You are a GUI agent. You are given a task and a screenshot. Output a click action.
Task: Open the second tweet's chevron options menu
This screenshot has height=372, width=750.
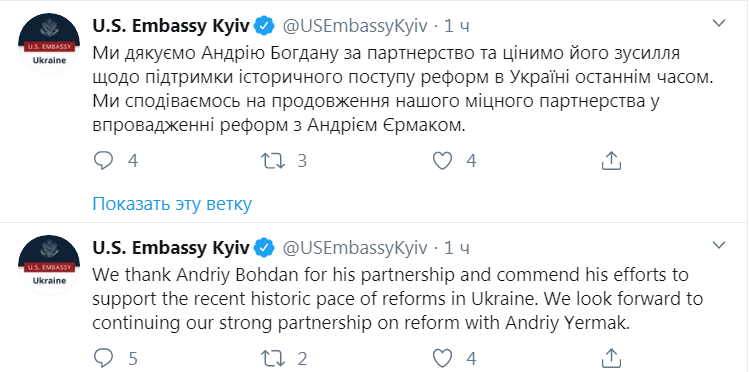tap(719, 245)
